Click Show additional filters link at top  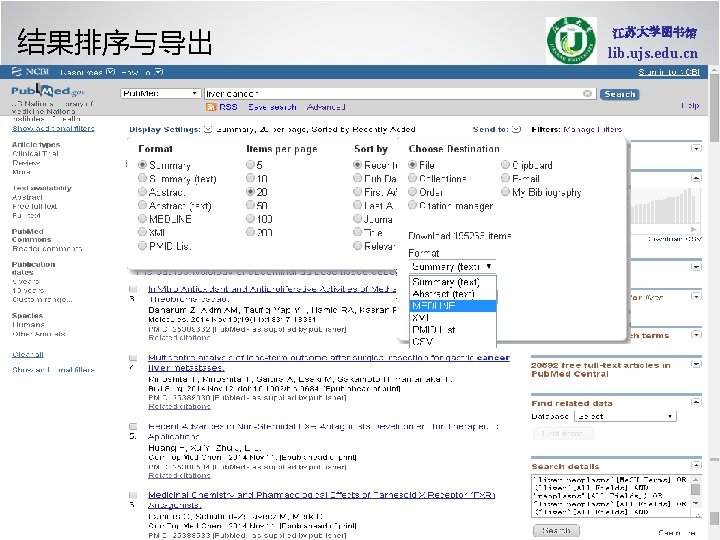[53, 129]
